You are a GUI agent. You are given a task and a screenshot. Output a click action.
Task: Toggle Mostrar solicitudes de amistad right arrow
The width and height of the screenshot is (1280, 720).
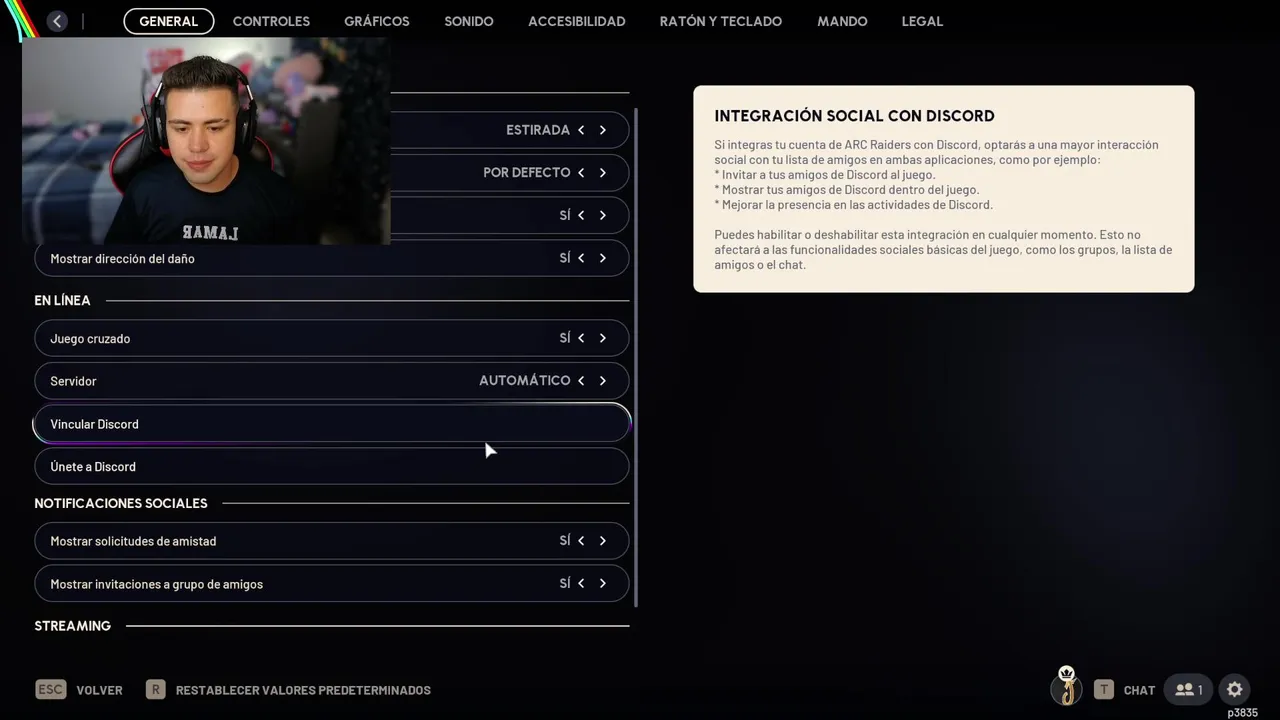click(x=603, y=541)
